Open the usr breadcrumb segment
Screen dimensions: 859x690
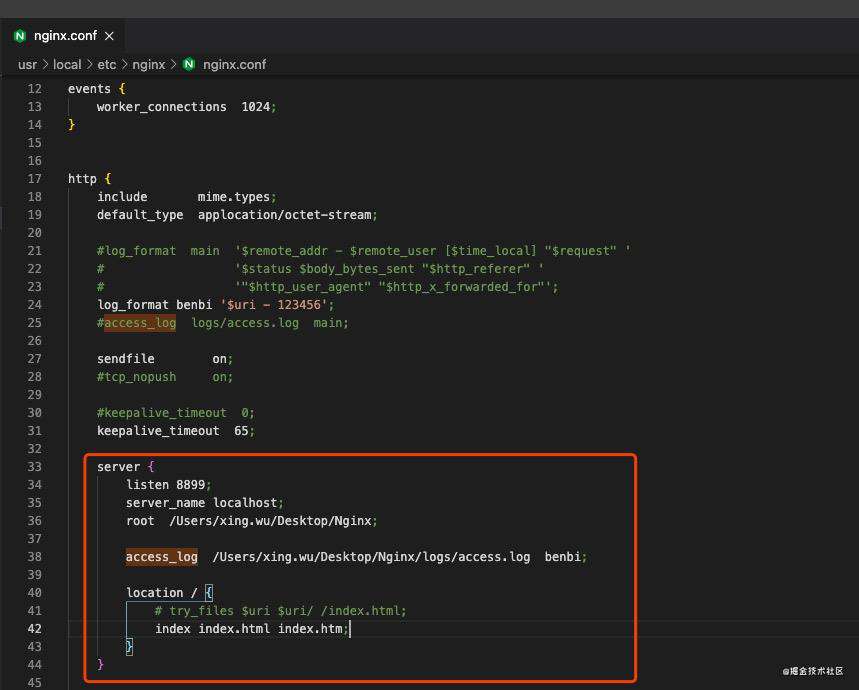(x=27, y=65)
